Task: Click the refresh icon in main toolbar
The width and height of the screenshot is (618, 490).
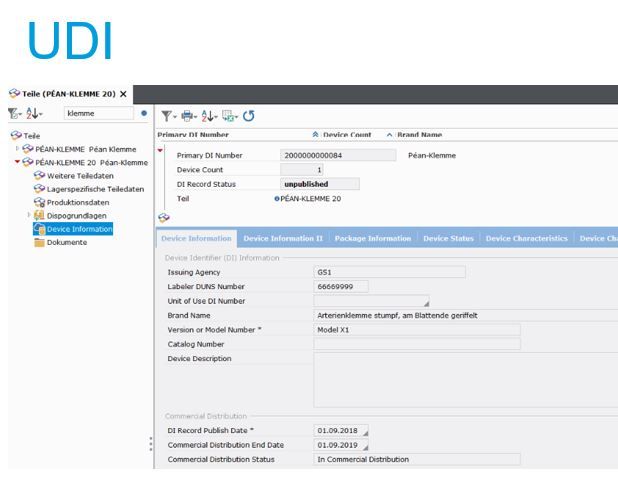Action: tap(249, 116)
